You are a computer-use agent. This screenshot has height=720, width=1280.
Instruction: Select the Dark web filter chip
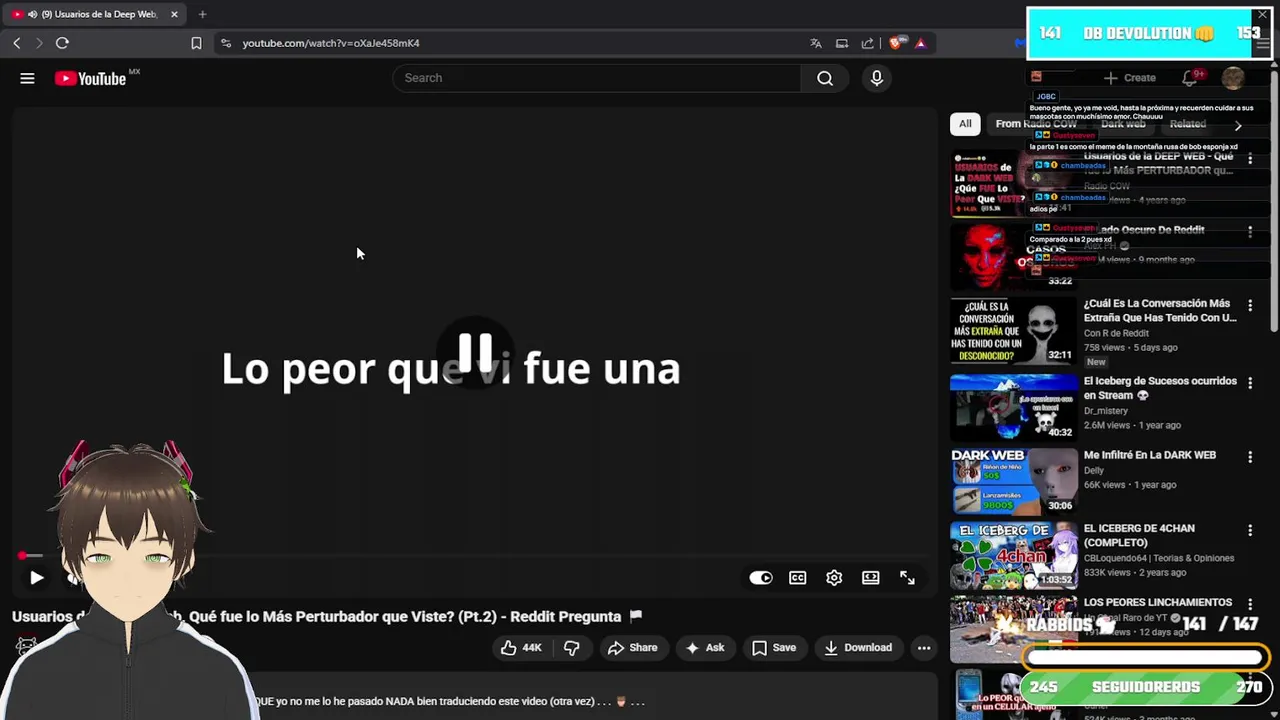[1123, 124]
